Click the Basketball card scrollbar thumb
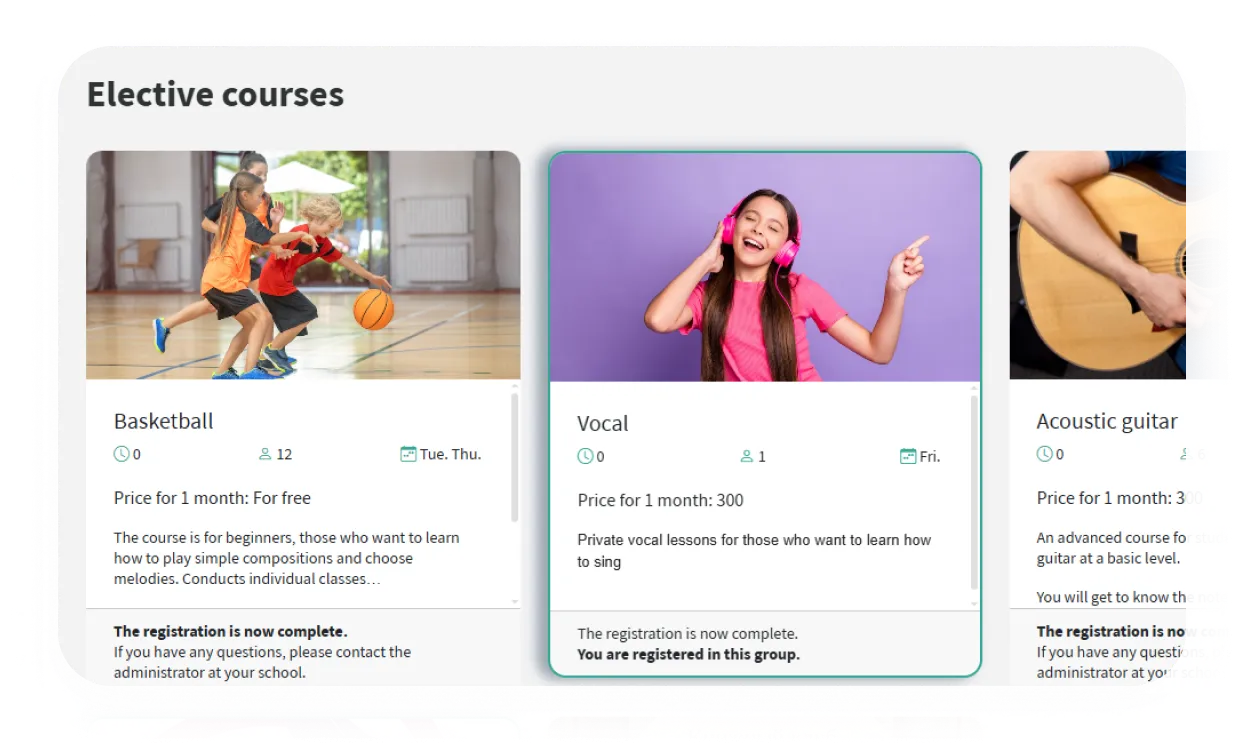Image resolution: width=1242 pixels, height=753 pixels. (x=515, y=457)
